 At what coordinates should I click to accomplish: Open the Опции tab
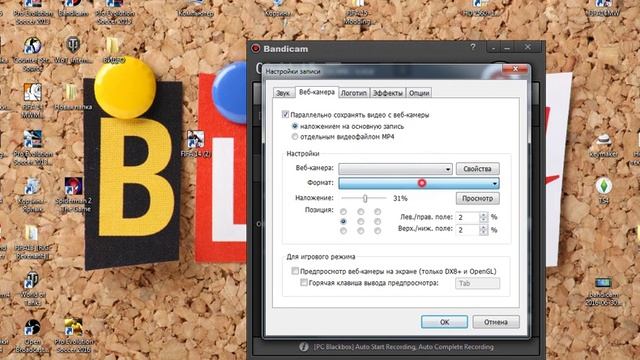click(419, 93)
